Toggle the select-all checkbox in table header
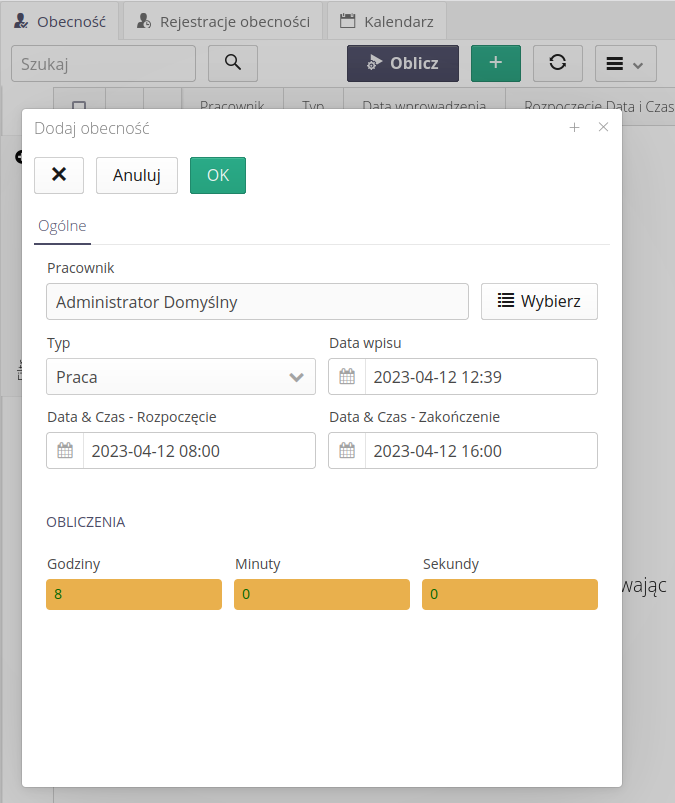Image resolution: width=675 pixels, height=803 pixels. 79,106
